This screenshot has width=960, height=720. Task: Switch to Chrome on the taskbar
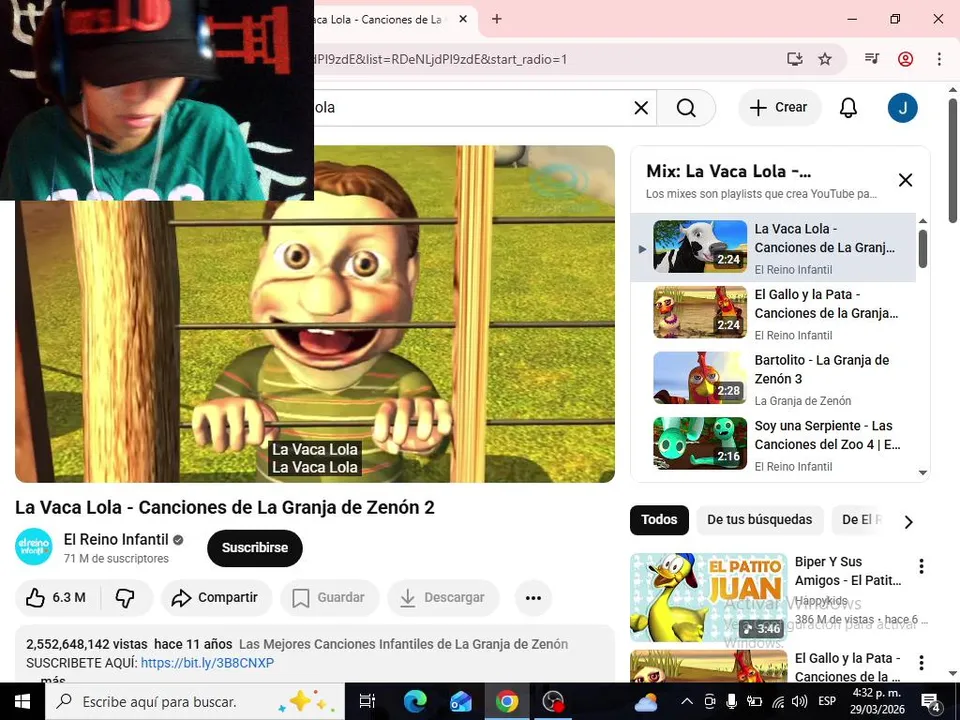[507, 702]
